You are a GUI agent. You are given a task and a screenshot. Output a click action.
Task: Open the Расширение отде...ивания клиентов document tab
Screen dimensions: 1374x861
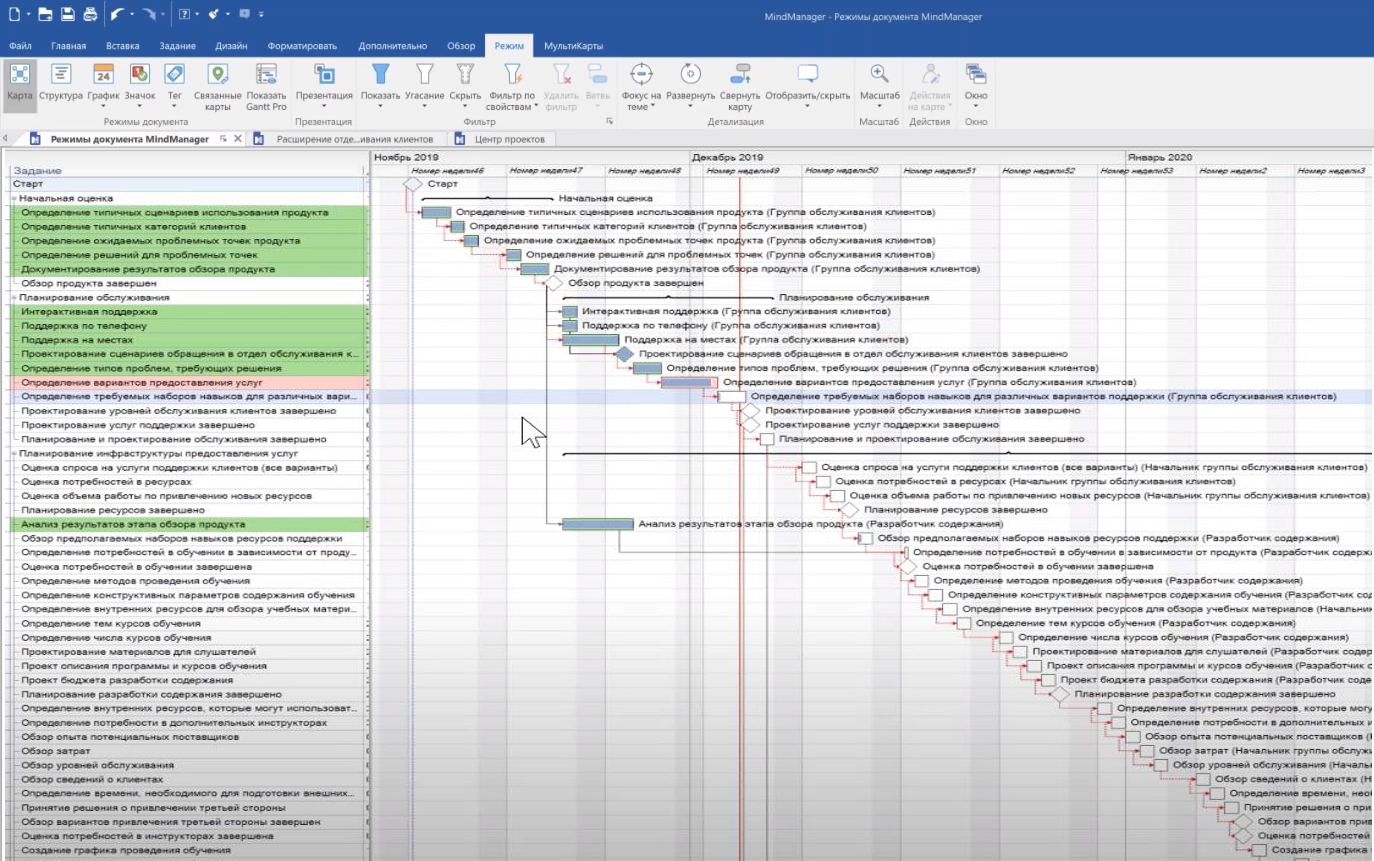(x=346, y=139)
